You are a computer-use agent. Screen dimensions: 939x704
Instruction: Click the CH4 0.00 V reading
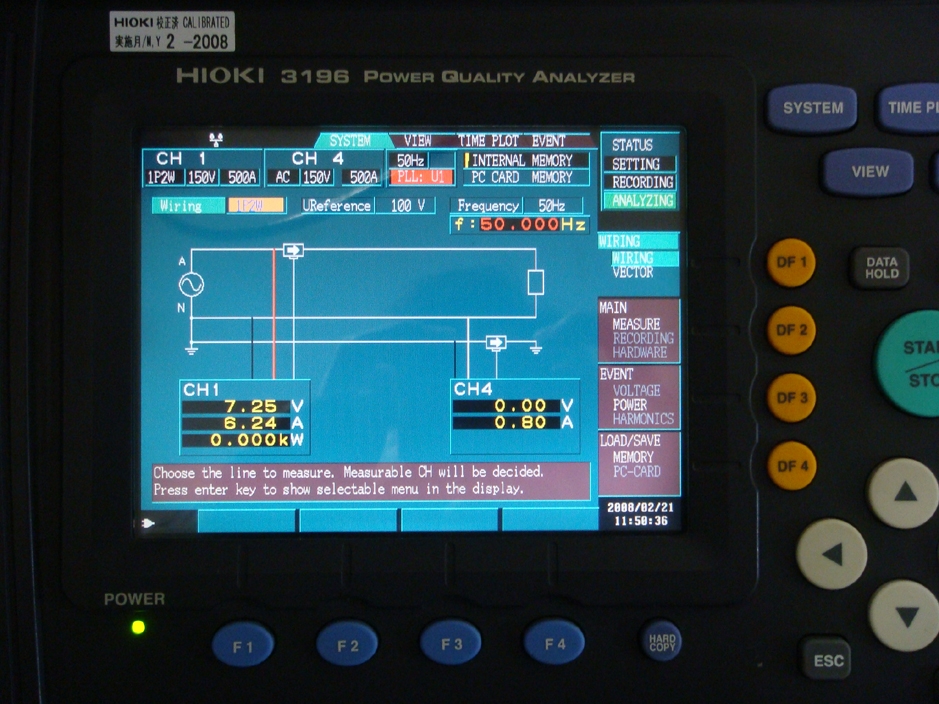click(x=514, y=405)
